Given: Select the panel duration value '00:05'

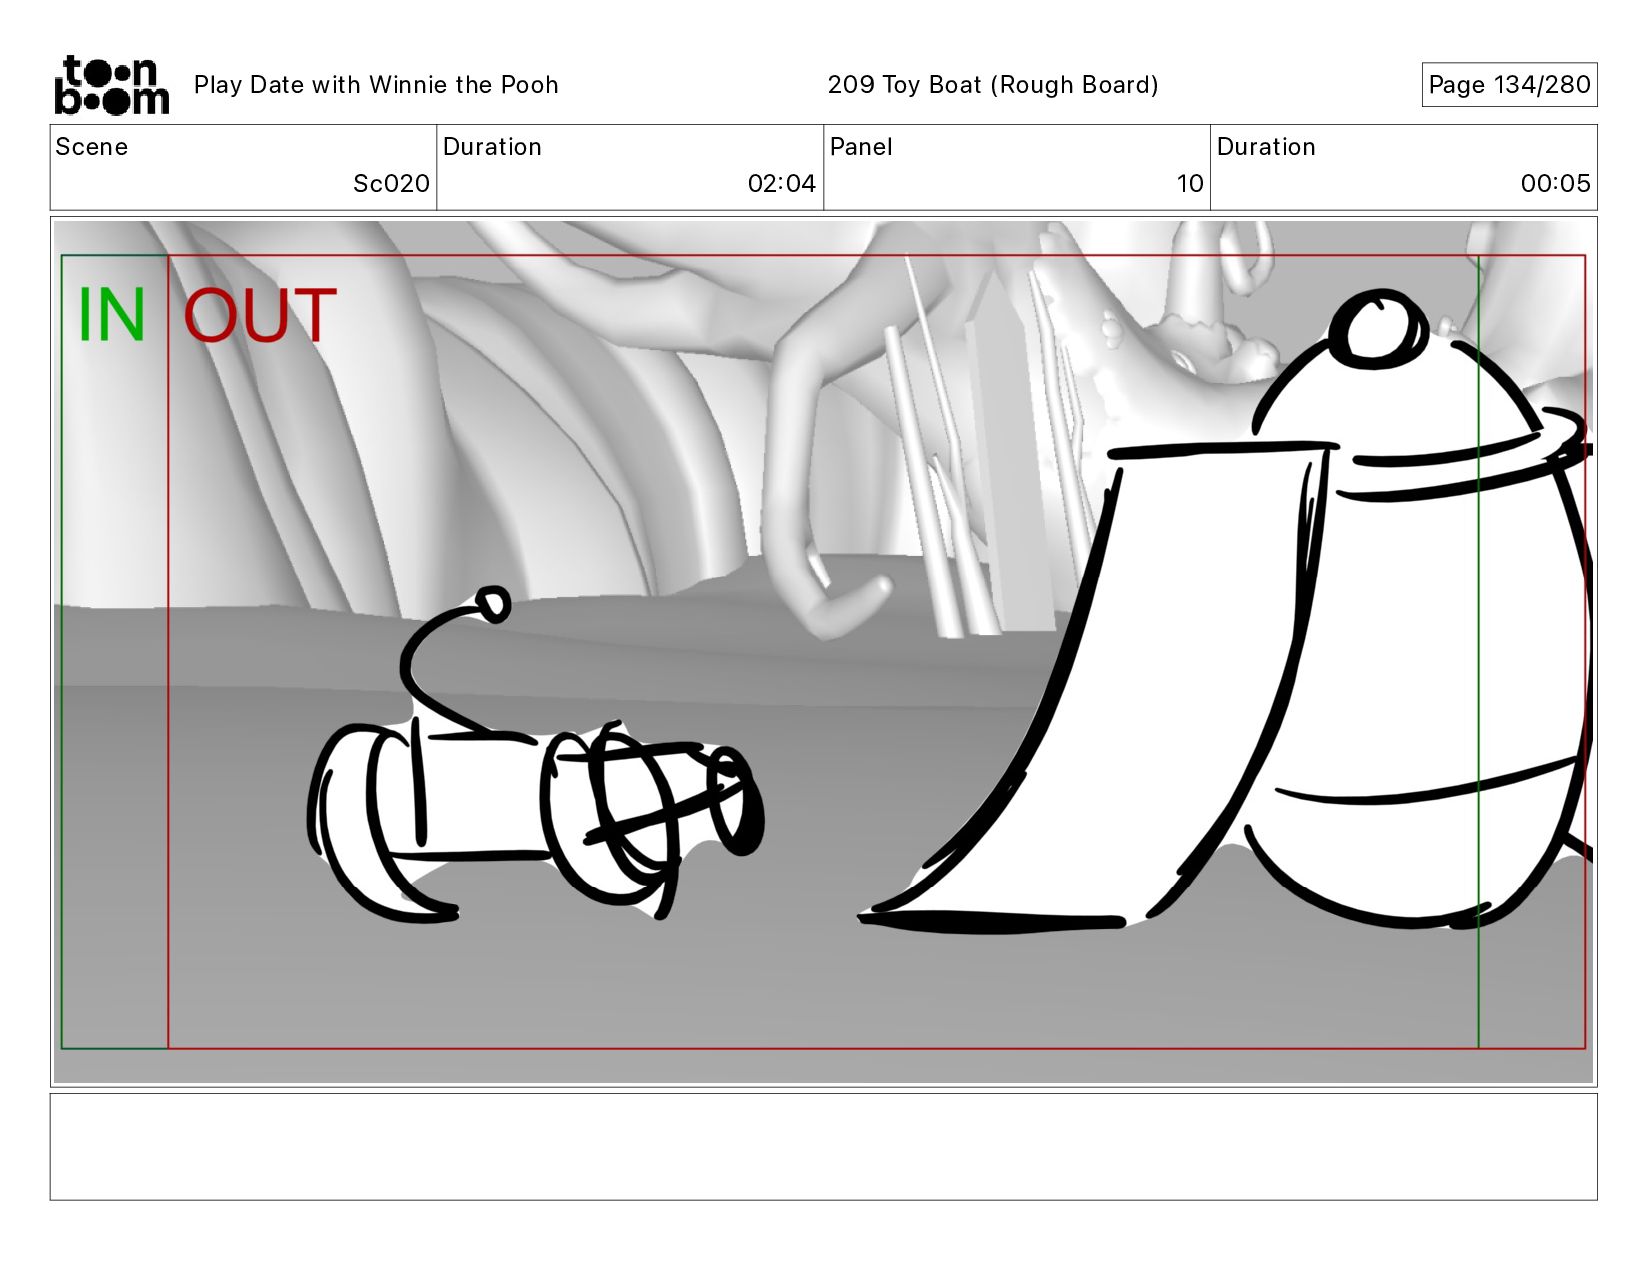Looking at the screenshot, I should point(1555,184).
